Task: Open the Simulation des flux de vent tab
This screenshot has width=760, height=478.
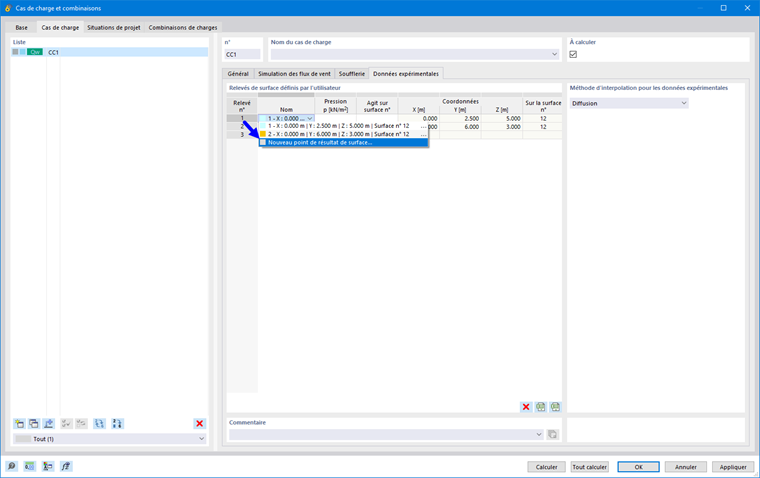Action: click(294, 74)
